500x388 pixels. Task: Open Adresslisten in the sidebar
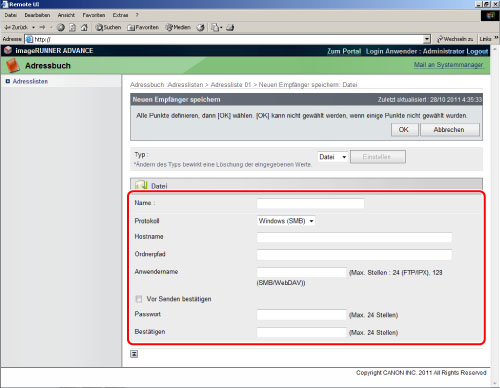pos(30,81)
